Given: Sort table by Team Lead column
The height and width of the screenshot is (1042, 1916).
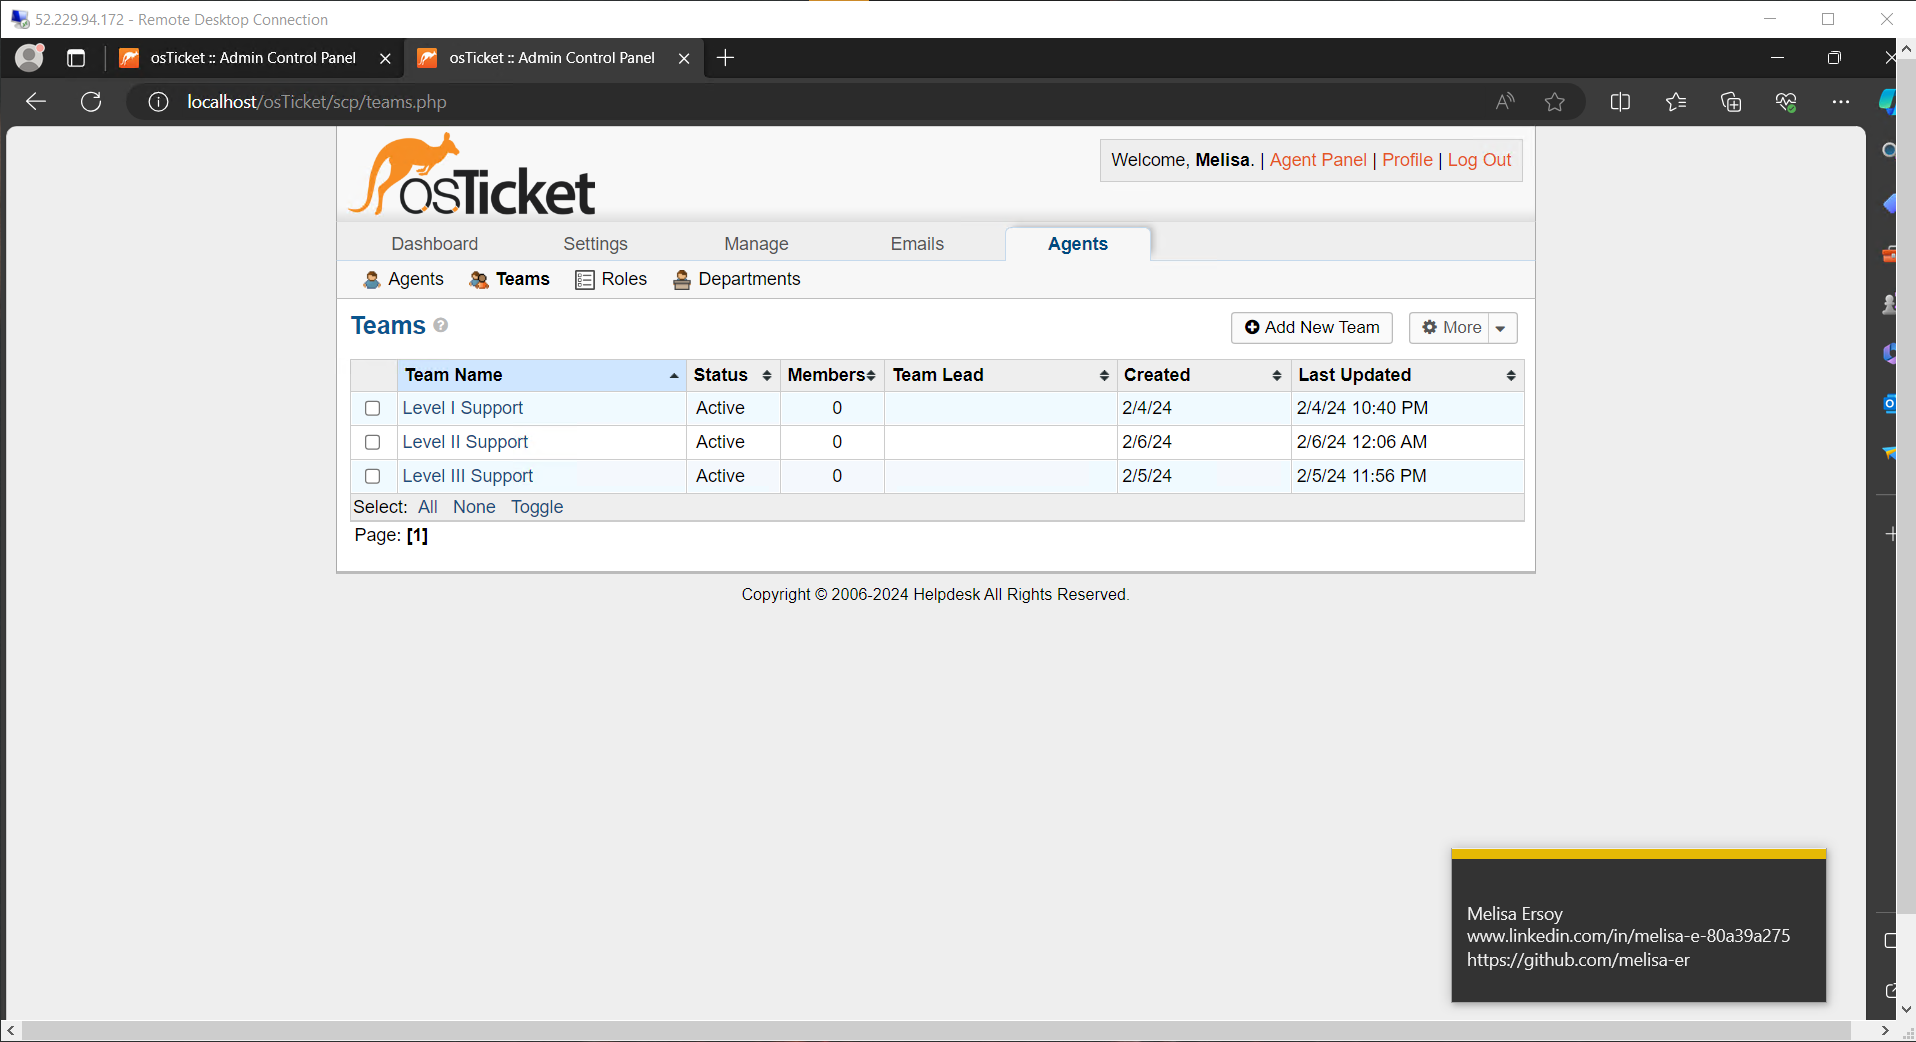Looking at the screenshot, I should pos(1000,375).
